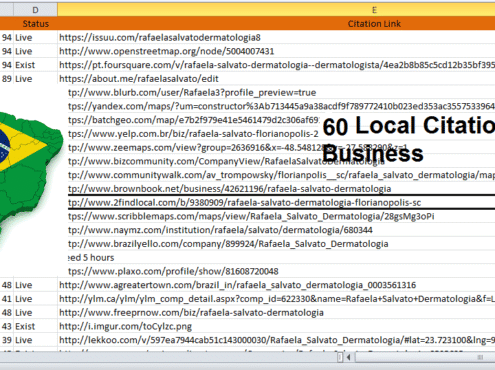
Task: Open the issuu.com rafaelasalvatodermatologia8 link
Action: click(x=160, y=37)
